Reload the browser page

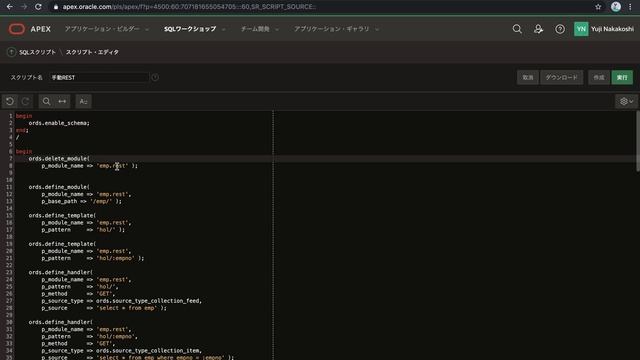(38, 7)
